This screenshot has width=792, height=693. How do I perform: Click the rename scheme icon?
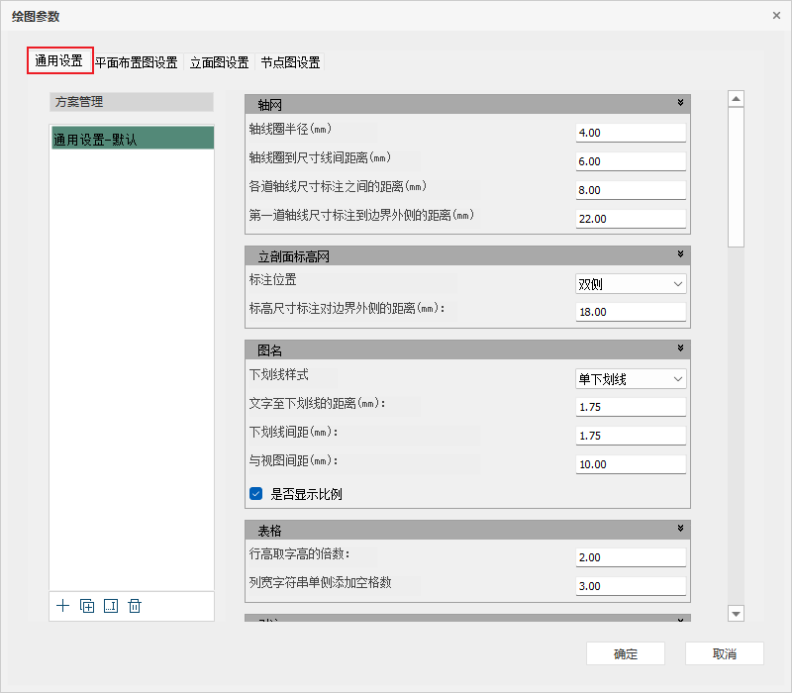coord(111,605)
